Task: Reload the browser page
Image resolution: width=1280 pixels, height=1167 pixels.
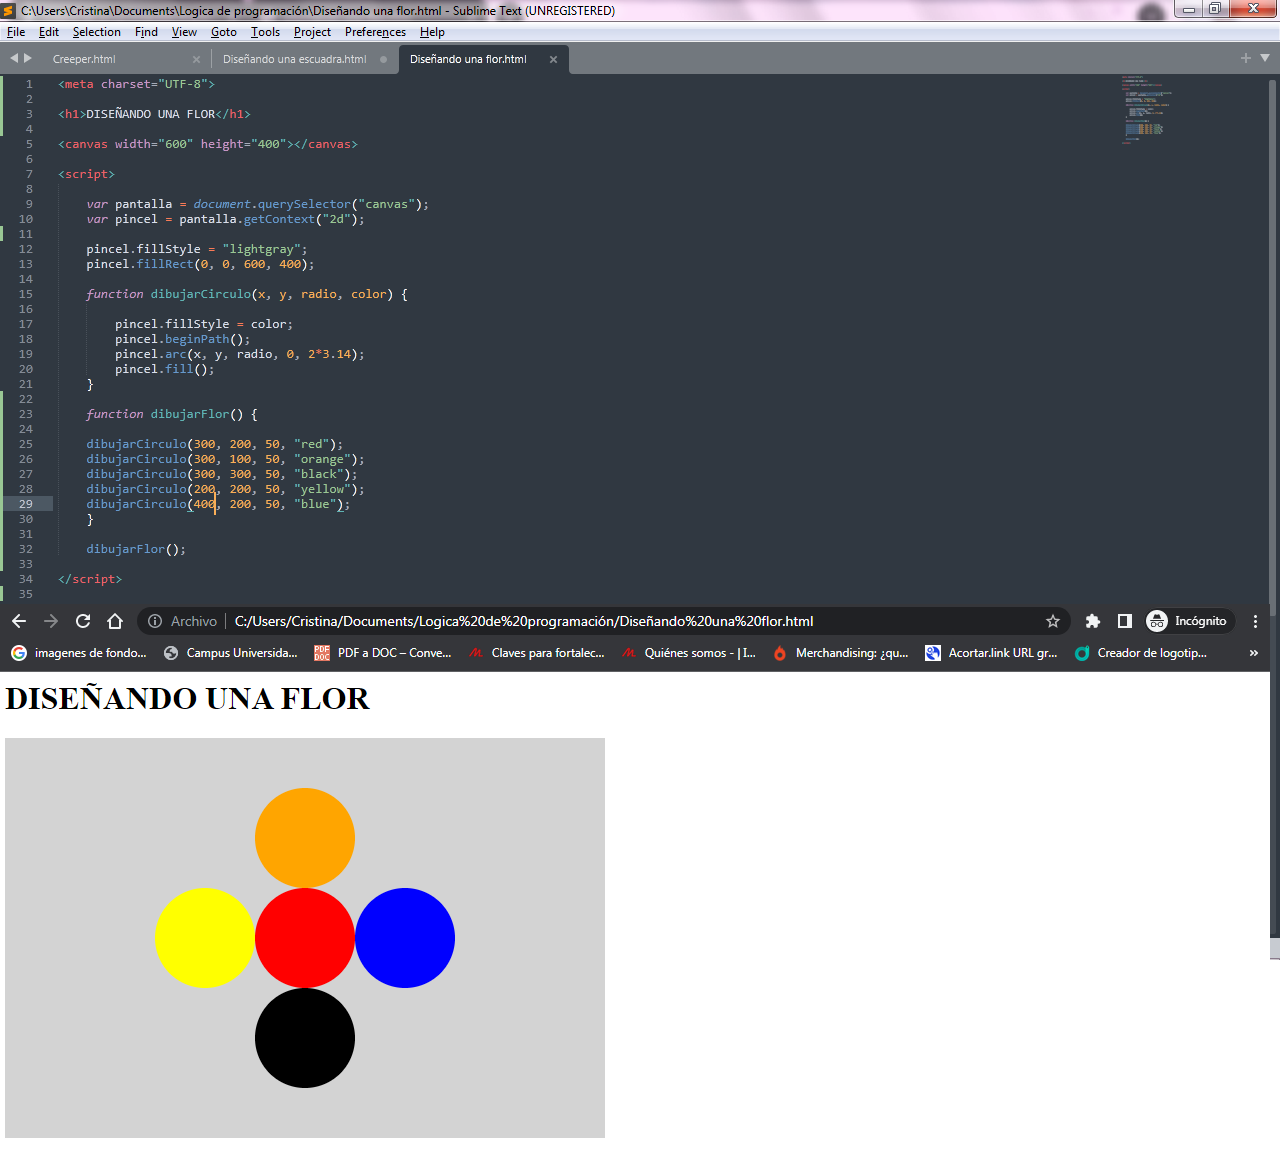Action: [x=83, y=621]
